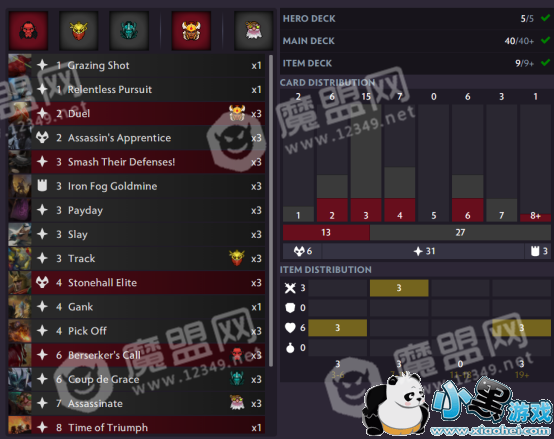Select the Legion Commander hero portrait icon

pos(191,30)
